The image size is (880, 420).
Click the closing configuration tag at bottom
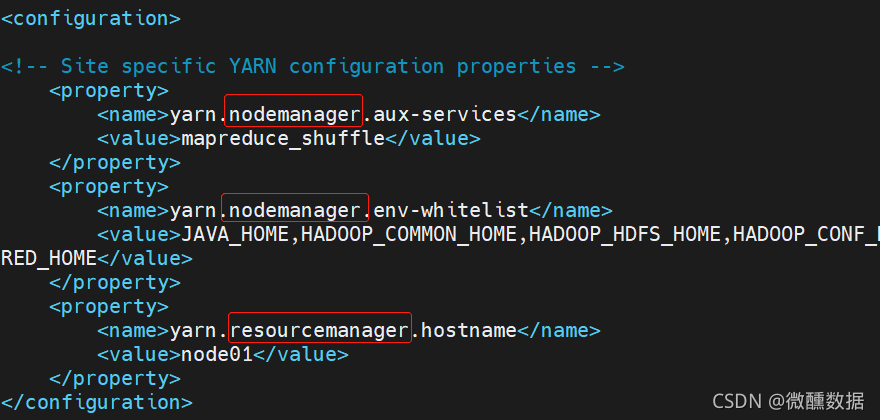(x=97, y=403)
